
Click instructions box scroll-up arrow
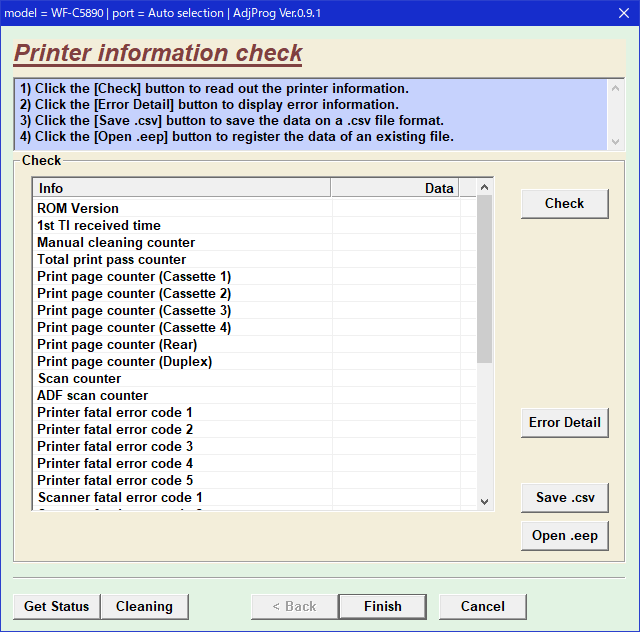pos(615,88)
